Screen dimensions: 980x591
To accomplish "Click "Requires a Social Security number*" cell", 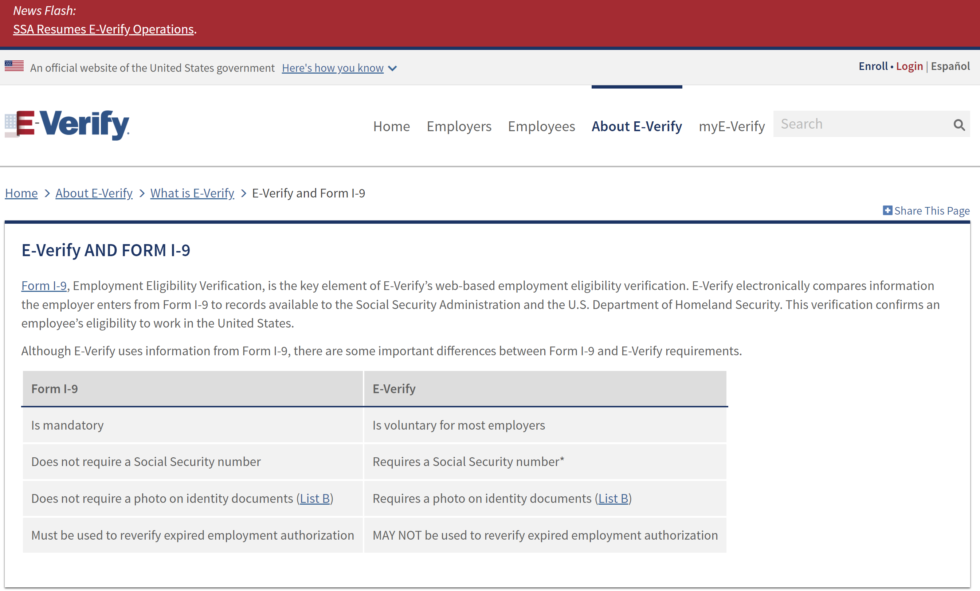I will click(x=545, y=462).
